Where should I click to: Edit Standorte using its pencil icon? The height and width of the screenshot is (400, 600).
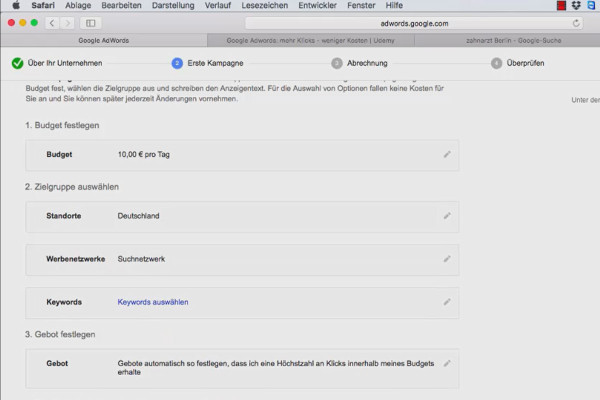(447, 216)
